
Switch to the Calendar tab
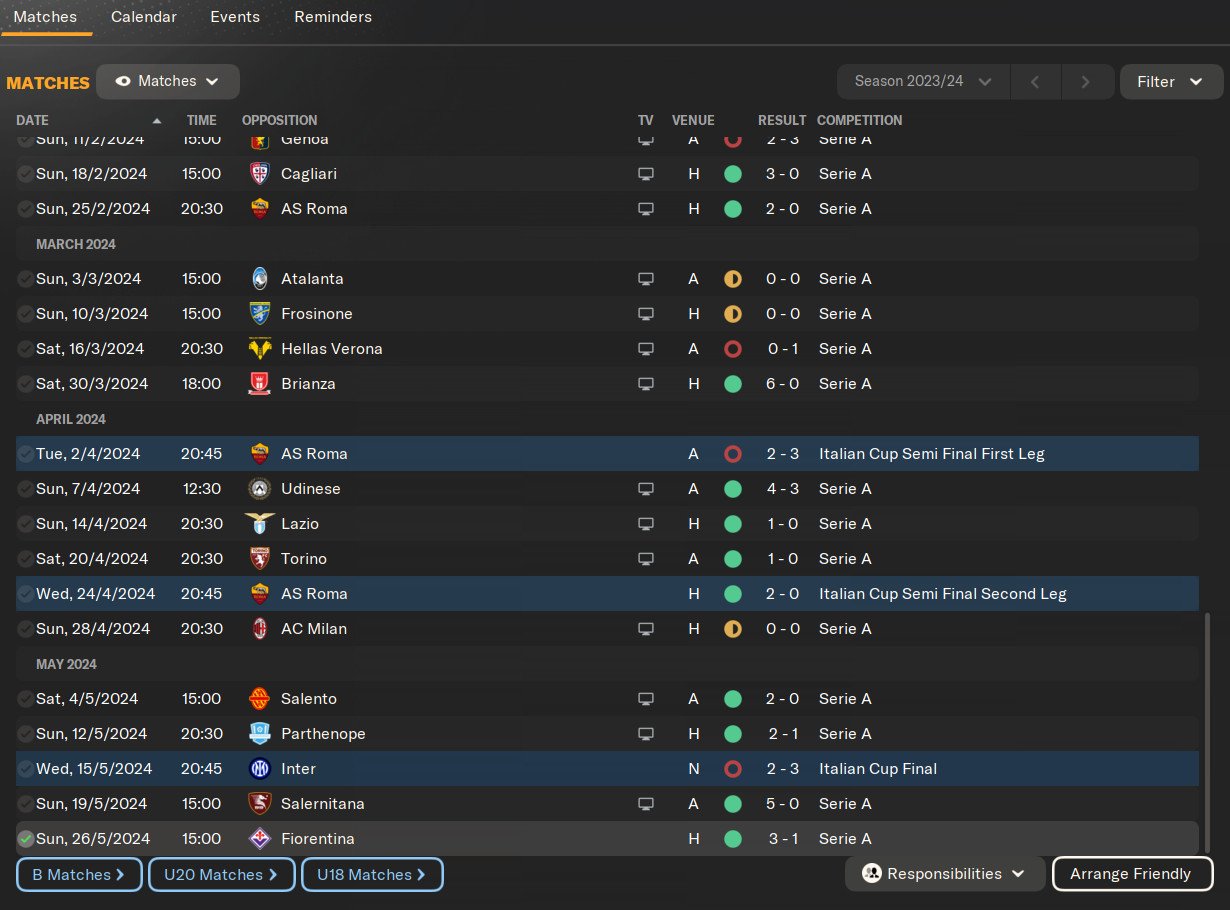(x=144, y=17)
